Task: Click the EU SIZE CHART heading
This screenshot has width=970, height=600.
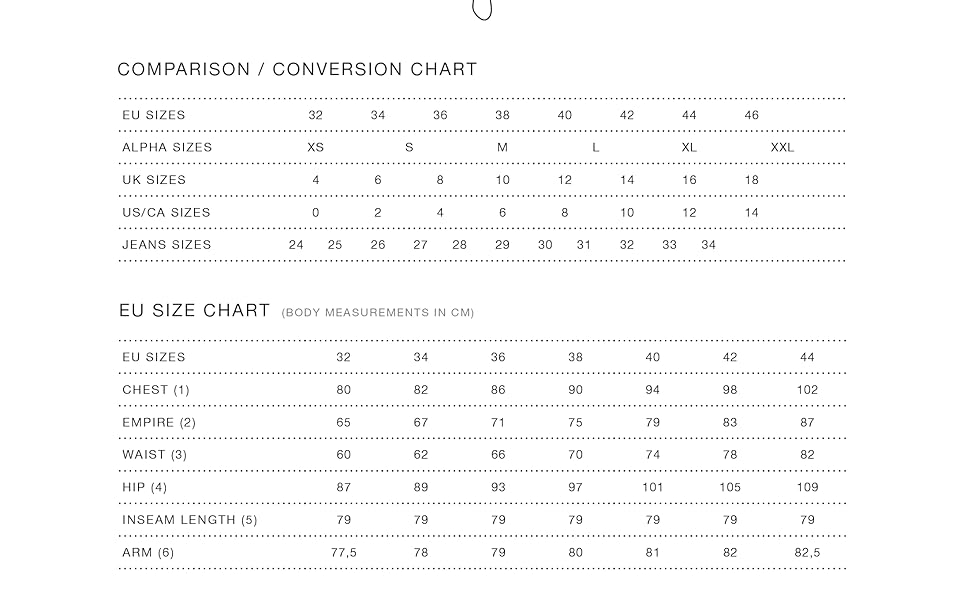Action: pyautogui.click(x=194, y=311)
